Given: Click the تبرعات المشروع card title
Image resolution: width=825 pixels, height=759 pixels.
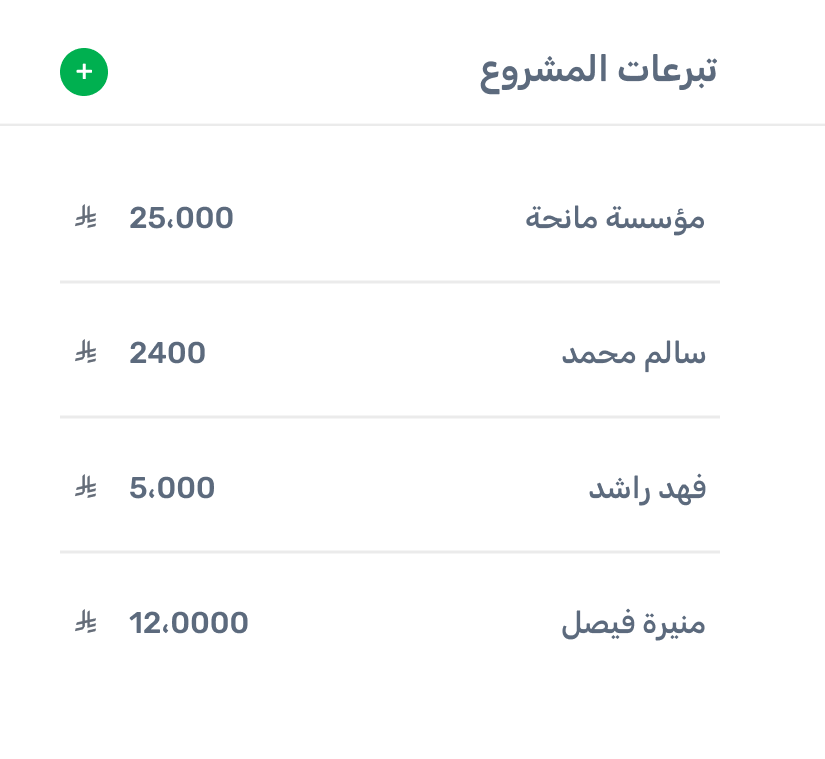Looking at the screenshot, I should point(598,72).
